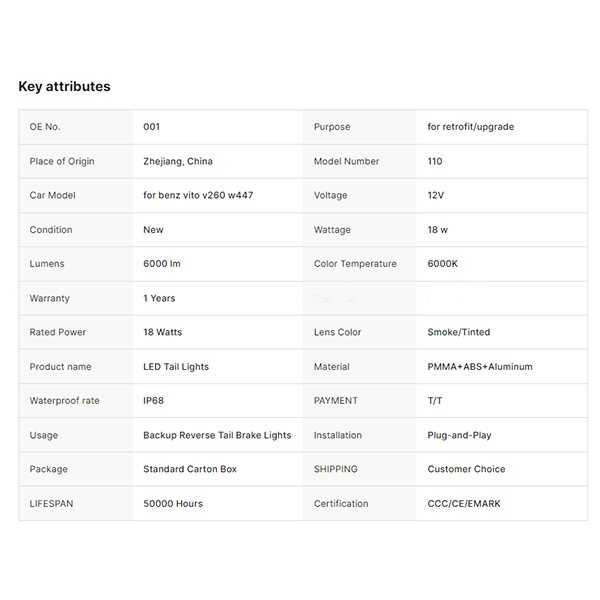Click the Warranty value 1 Years
The image size is (600, 600).
pyautogui.click(x=159, y=298)
